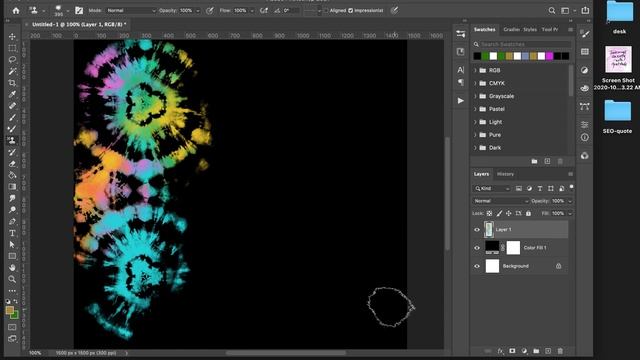Image resolution: width=640 pixels, height=360 pixels.
Task: Click the Color Fill 1 mask thumbnail
Action: [x=513, y=248]
